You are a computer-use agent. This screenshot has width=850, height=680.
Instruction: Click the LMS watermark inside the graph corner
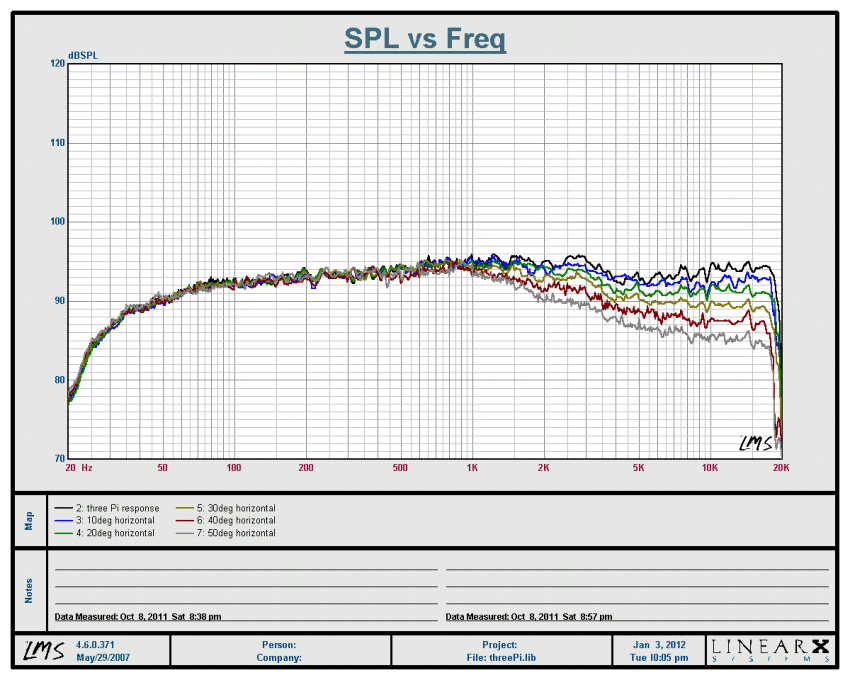[757, 443]
